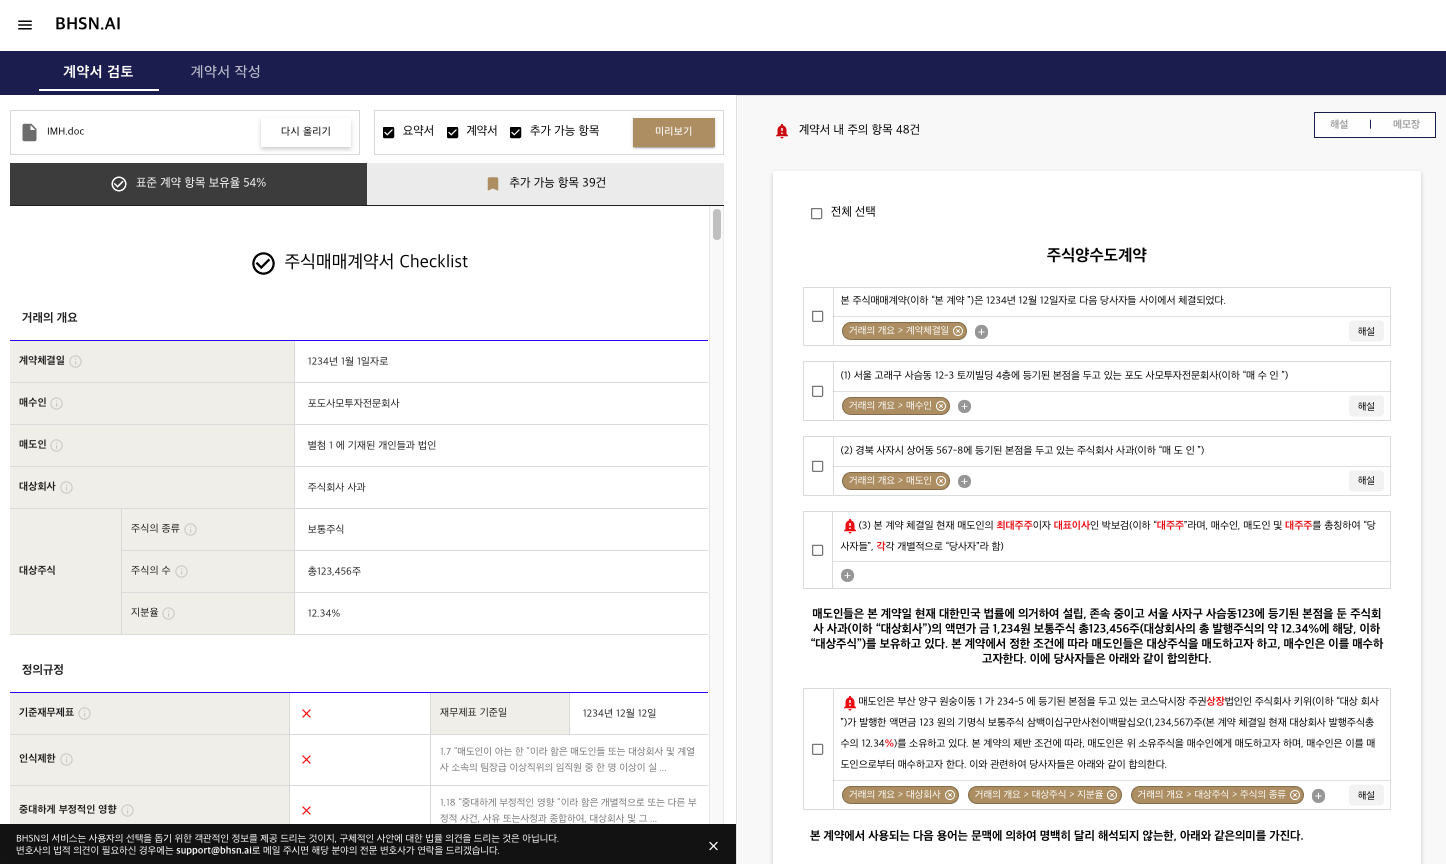1446x864 pixels.
Task: Click info icon beside 기준재무제표
Action: click(85, 713)
